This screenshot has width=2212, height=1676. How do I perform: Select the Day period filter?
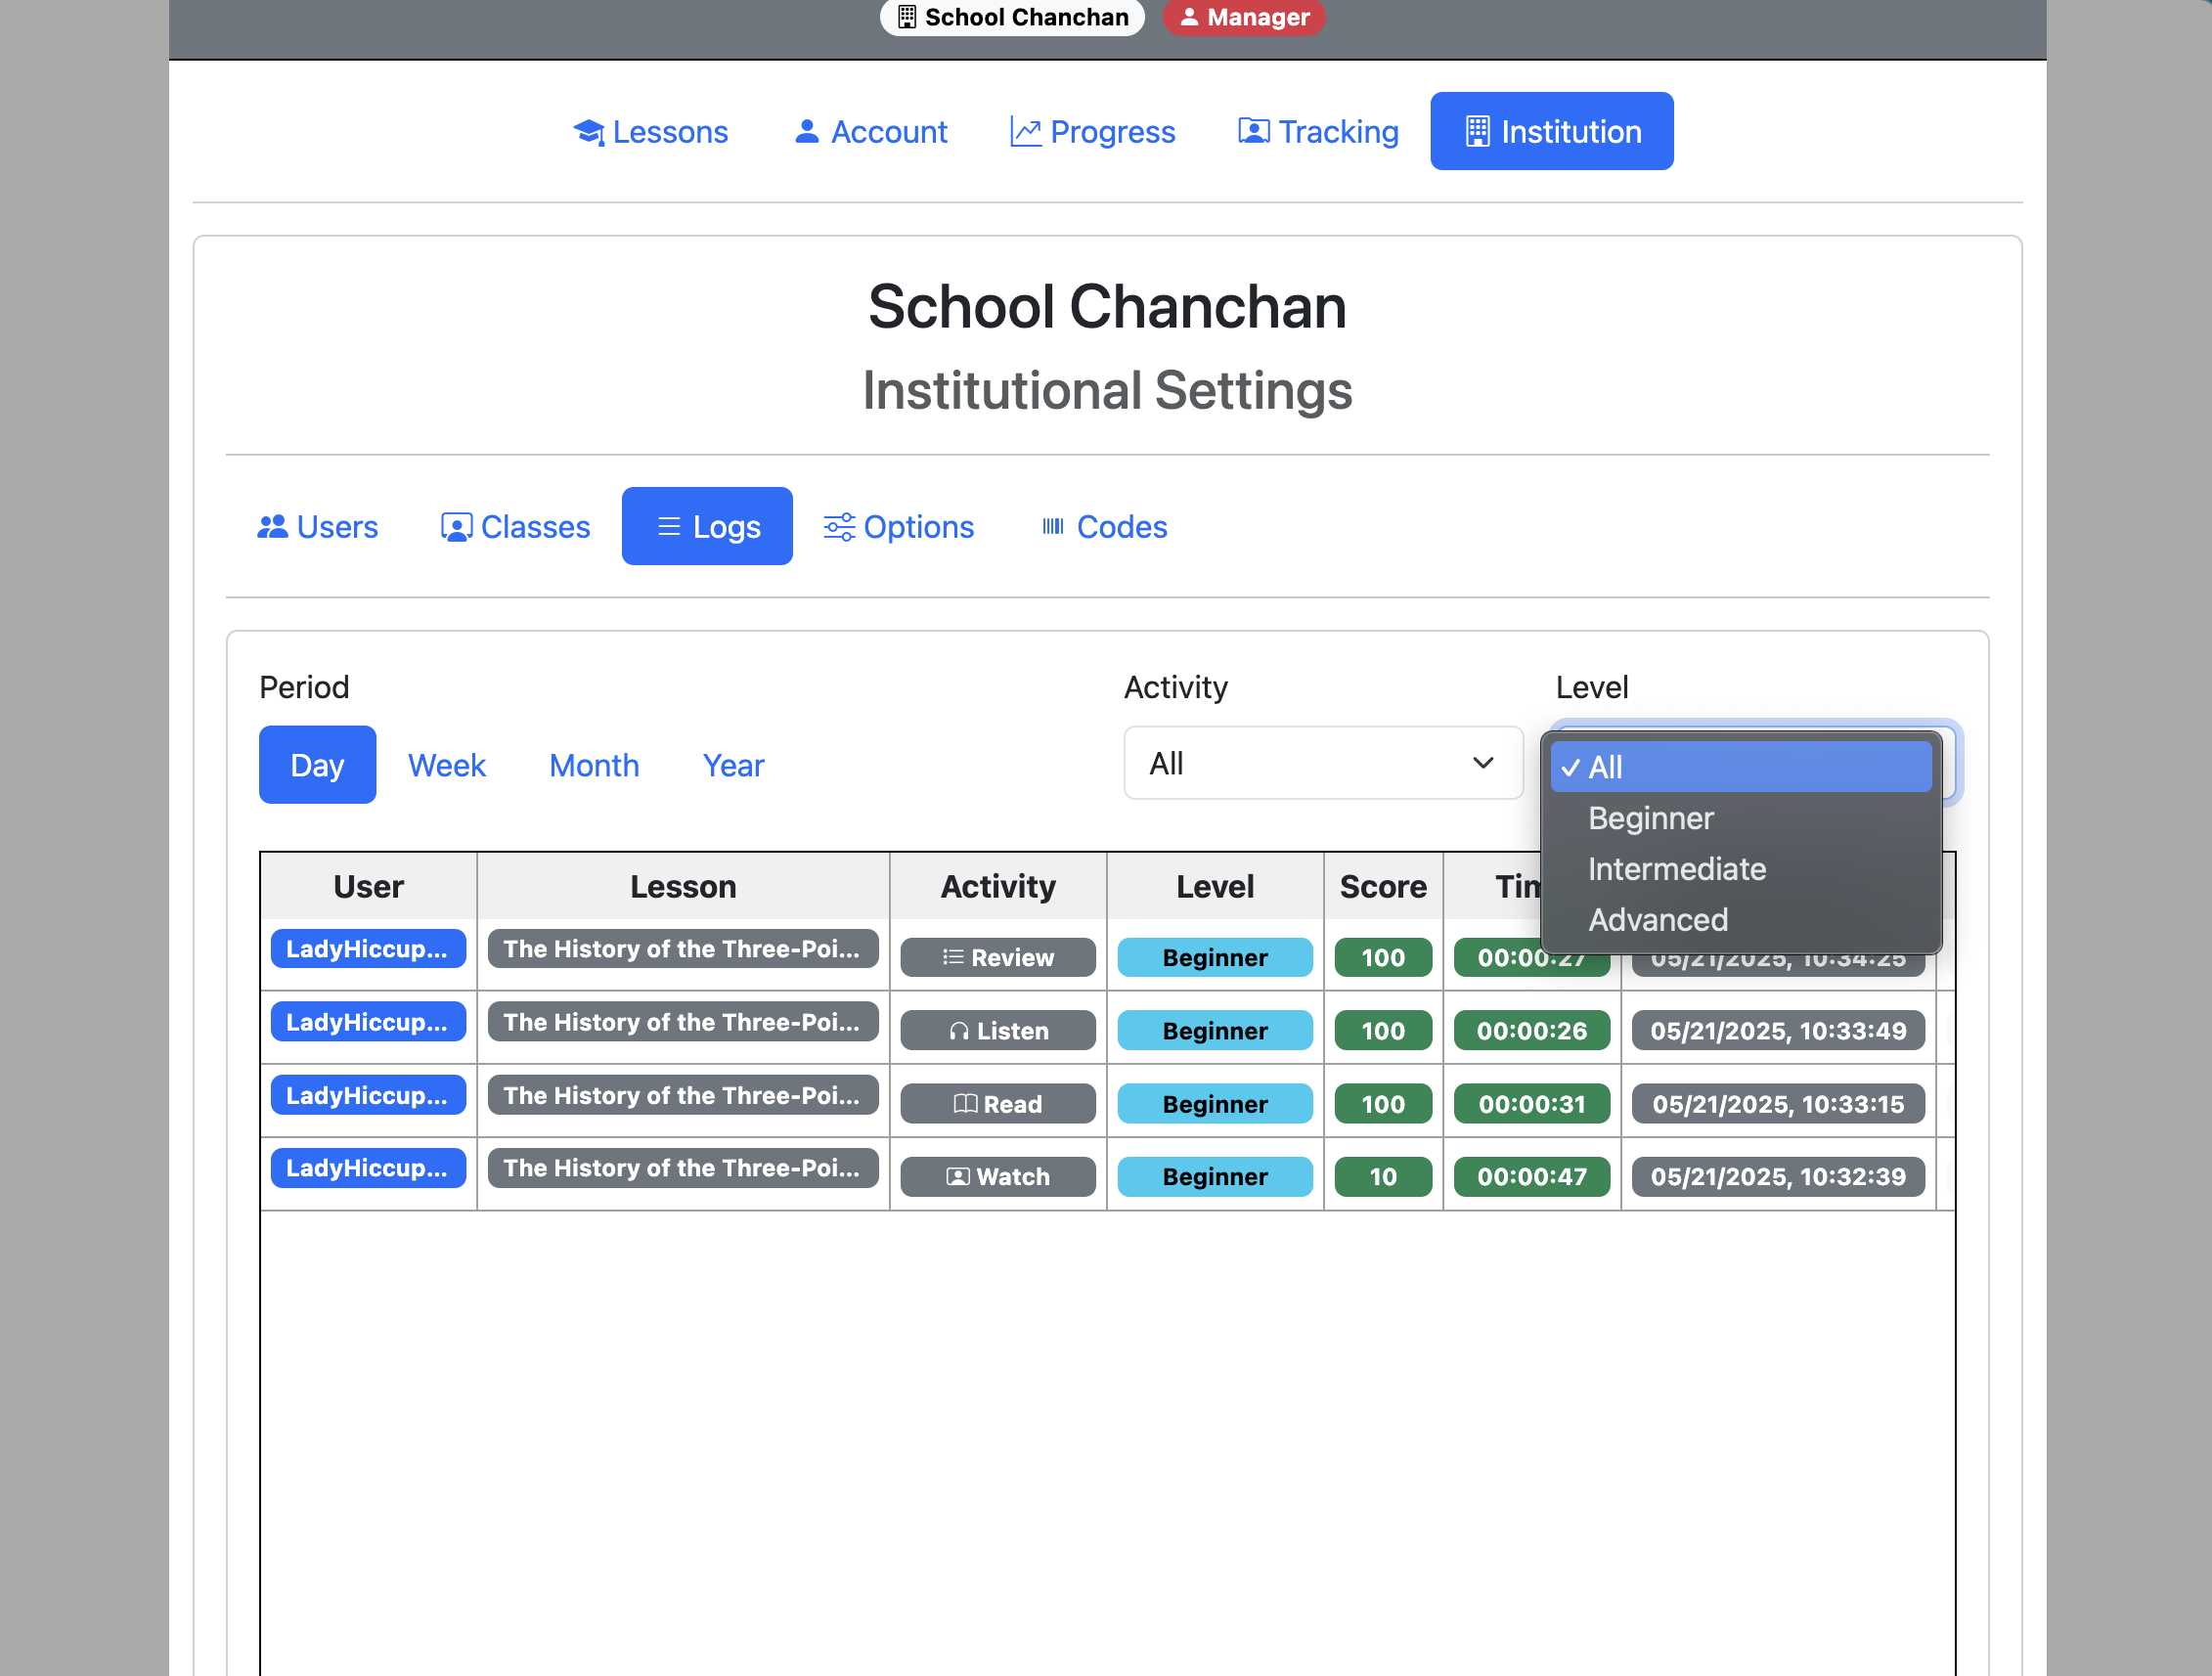tap(317, 765)
